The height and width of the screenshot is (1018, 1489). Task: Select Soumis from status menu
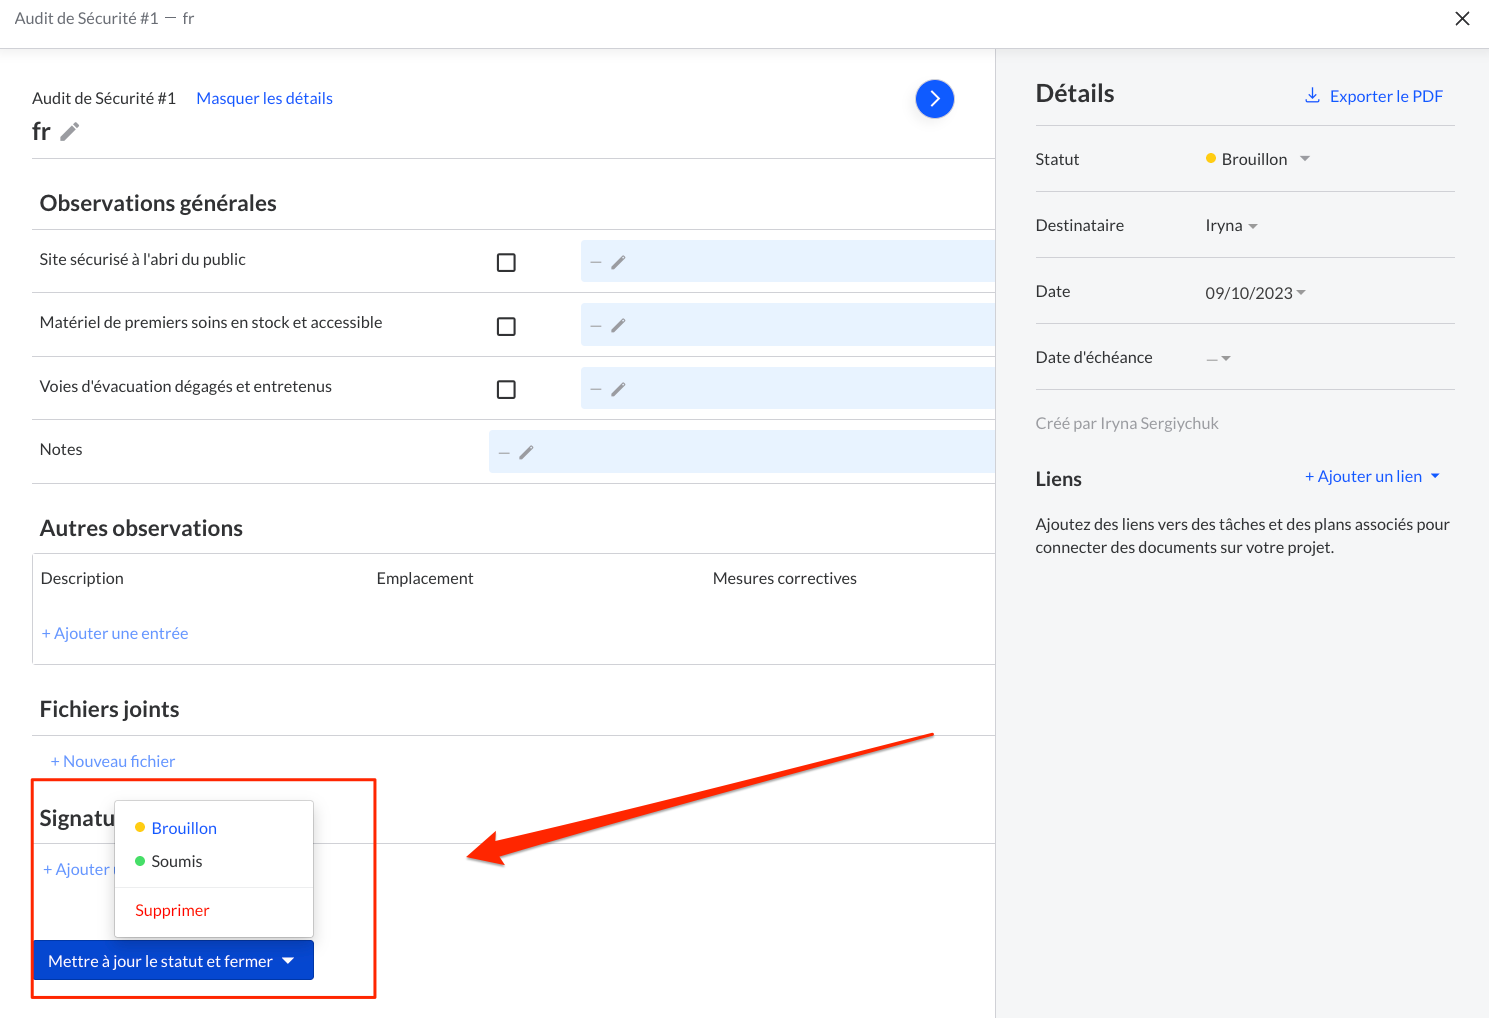[177, 862]
